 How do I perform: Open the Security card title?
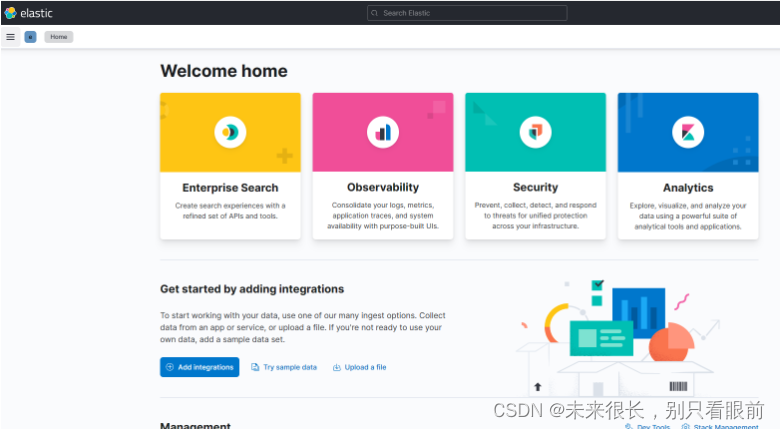[x=536, y=187]
